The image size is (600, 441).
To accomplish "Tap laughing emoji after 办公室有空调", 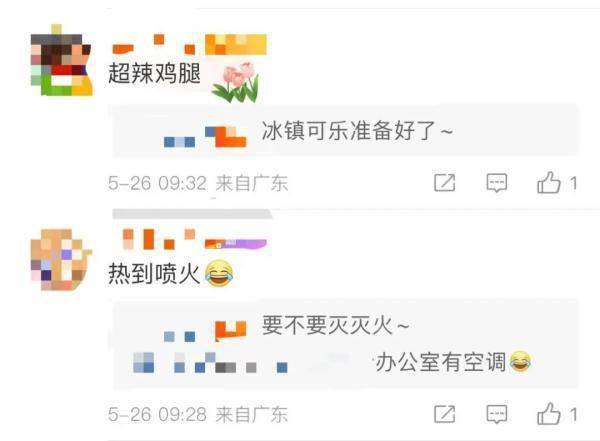I will click(x=521, y=361).
